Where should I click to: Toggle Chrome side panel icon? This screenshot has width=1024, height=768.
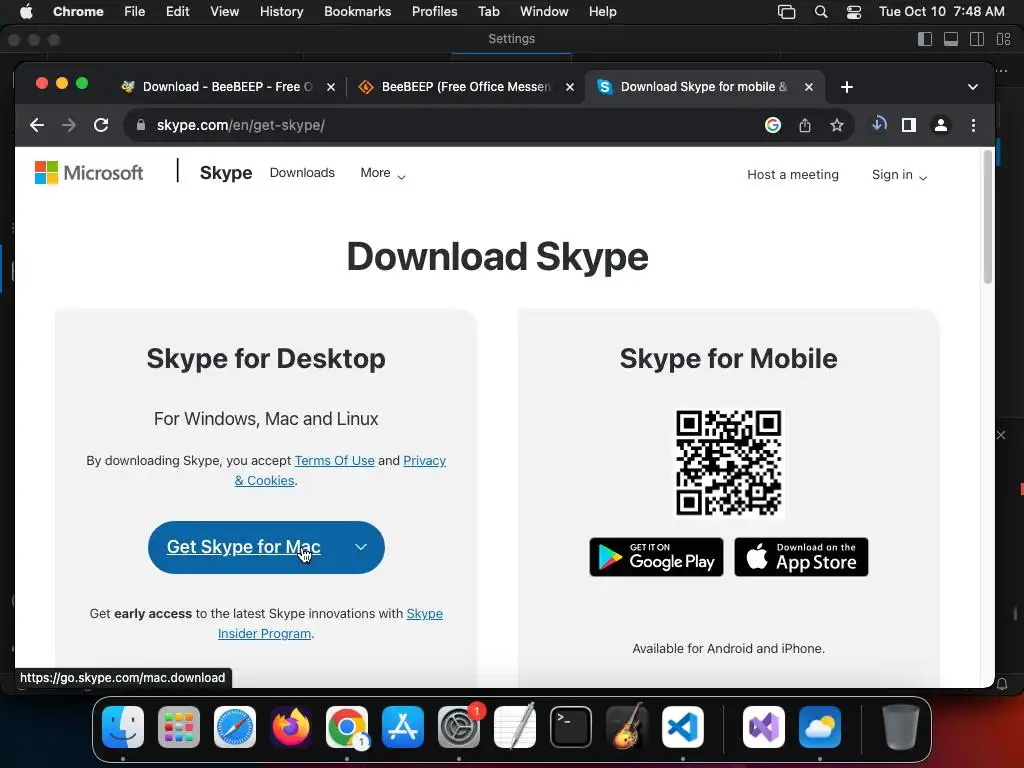908,125
